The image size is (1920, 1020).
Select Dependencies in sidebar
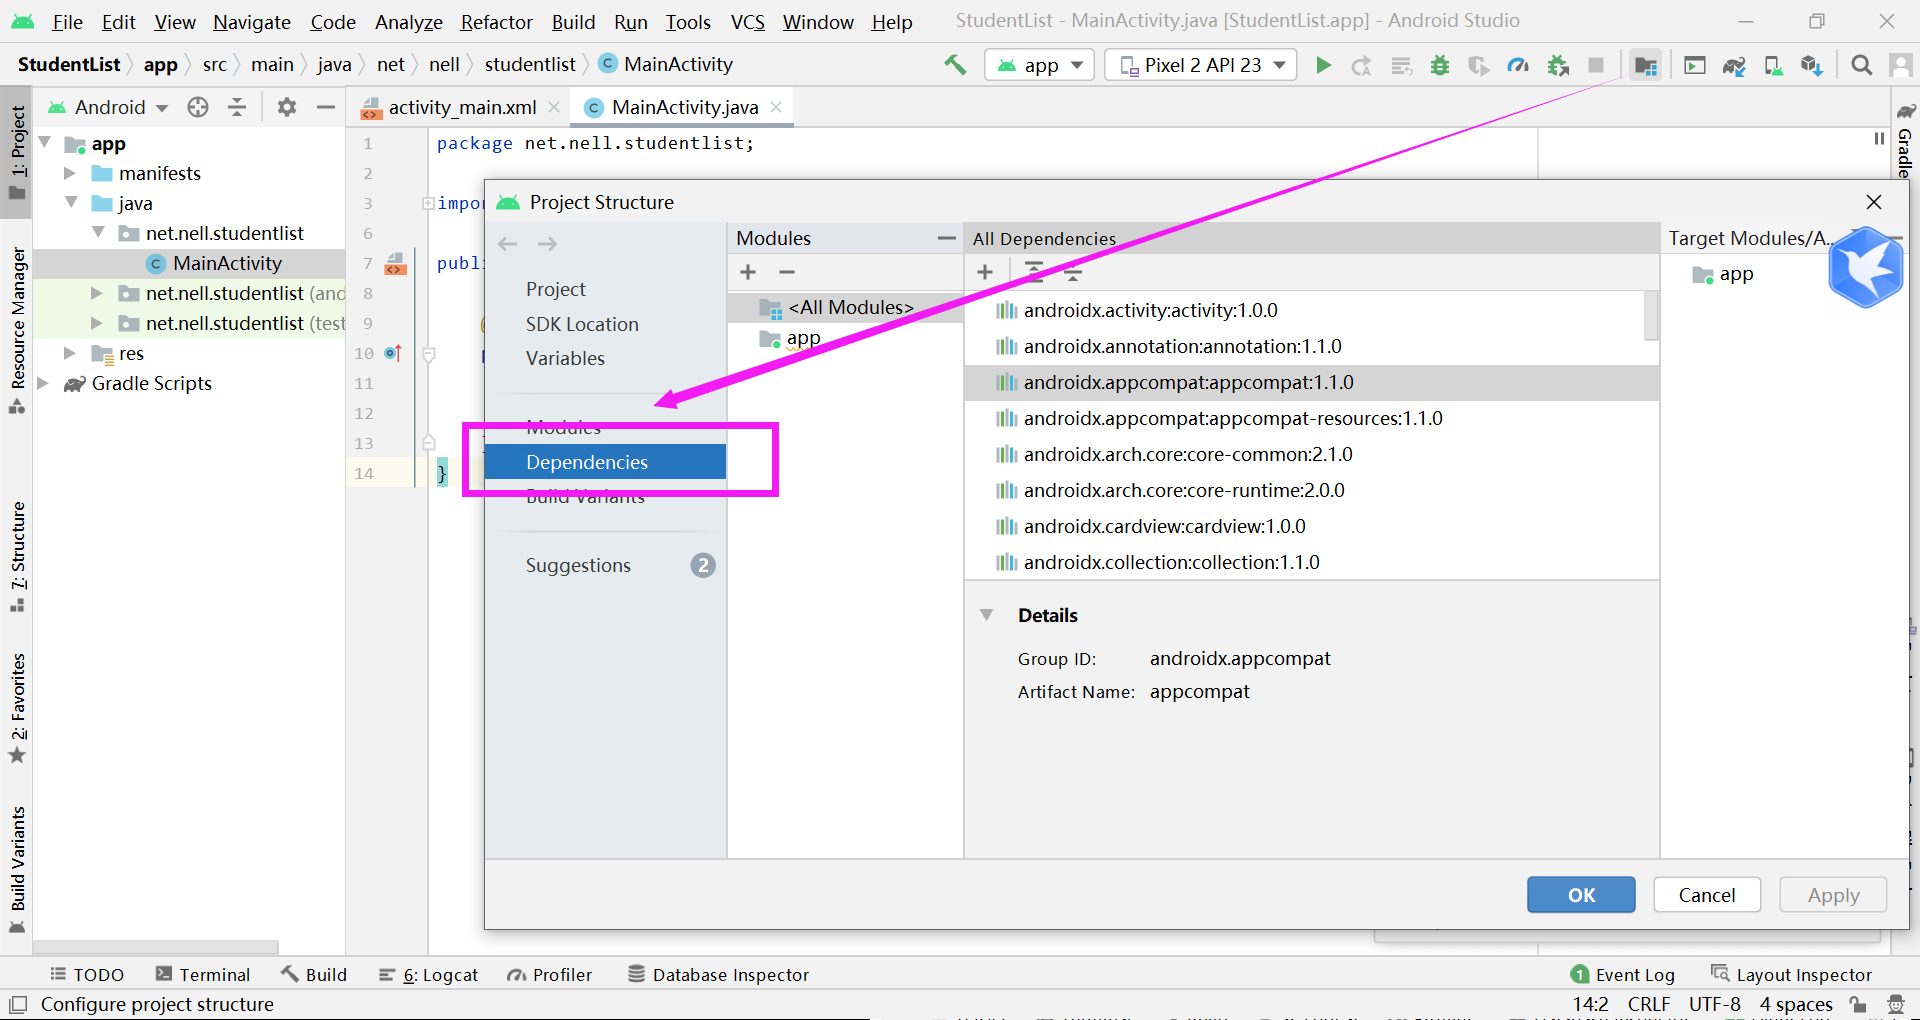point(605,462)
